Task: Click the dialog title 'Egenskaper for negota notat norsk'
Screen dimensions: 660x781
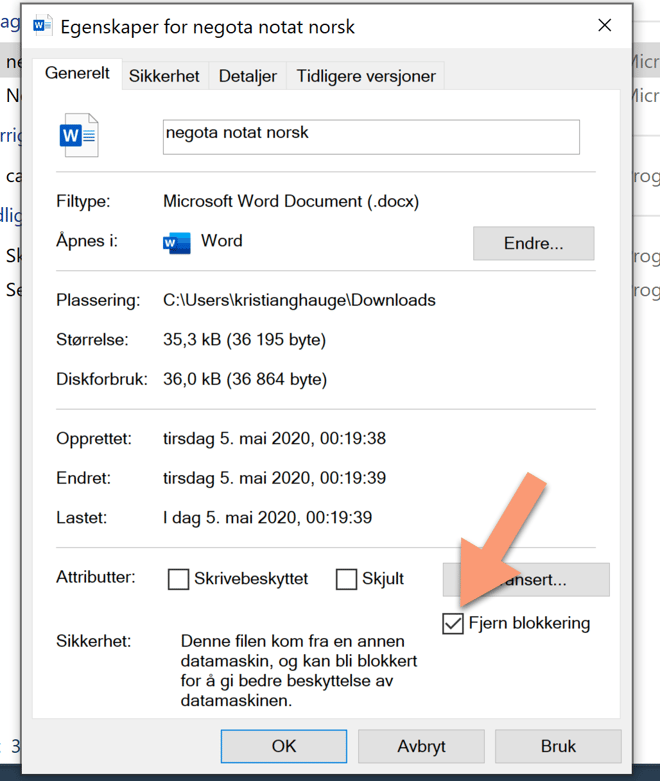Action: pyautogui.click(x=208, y=27)
